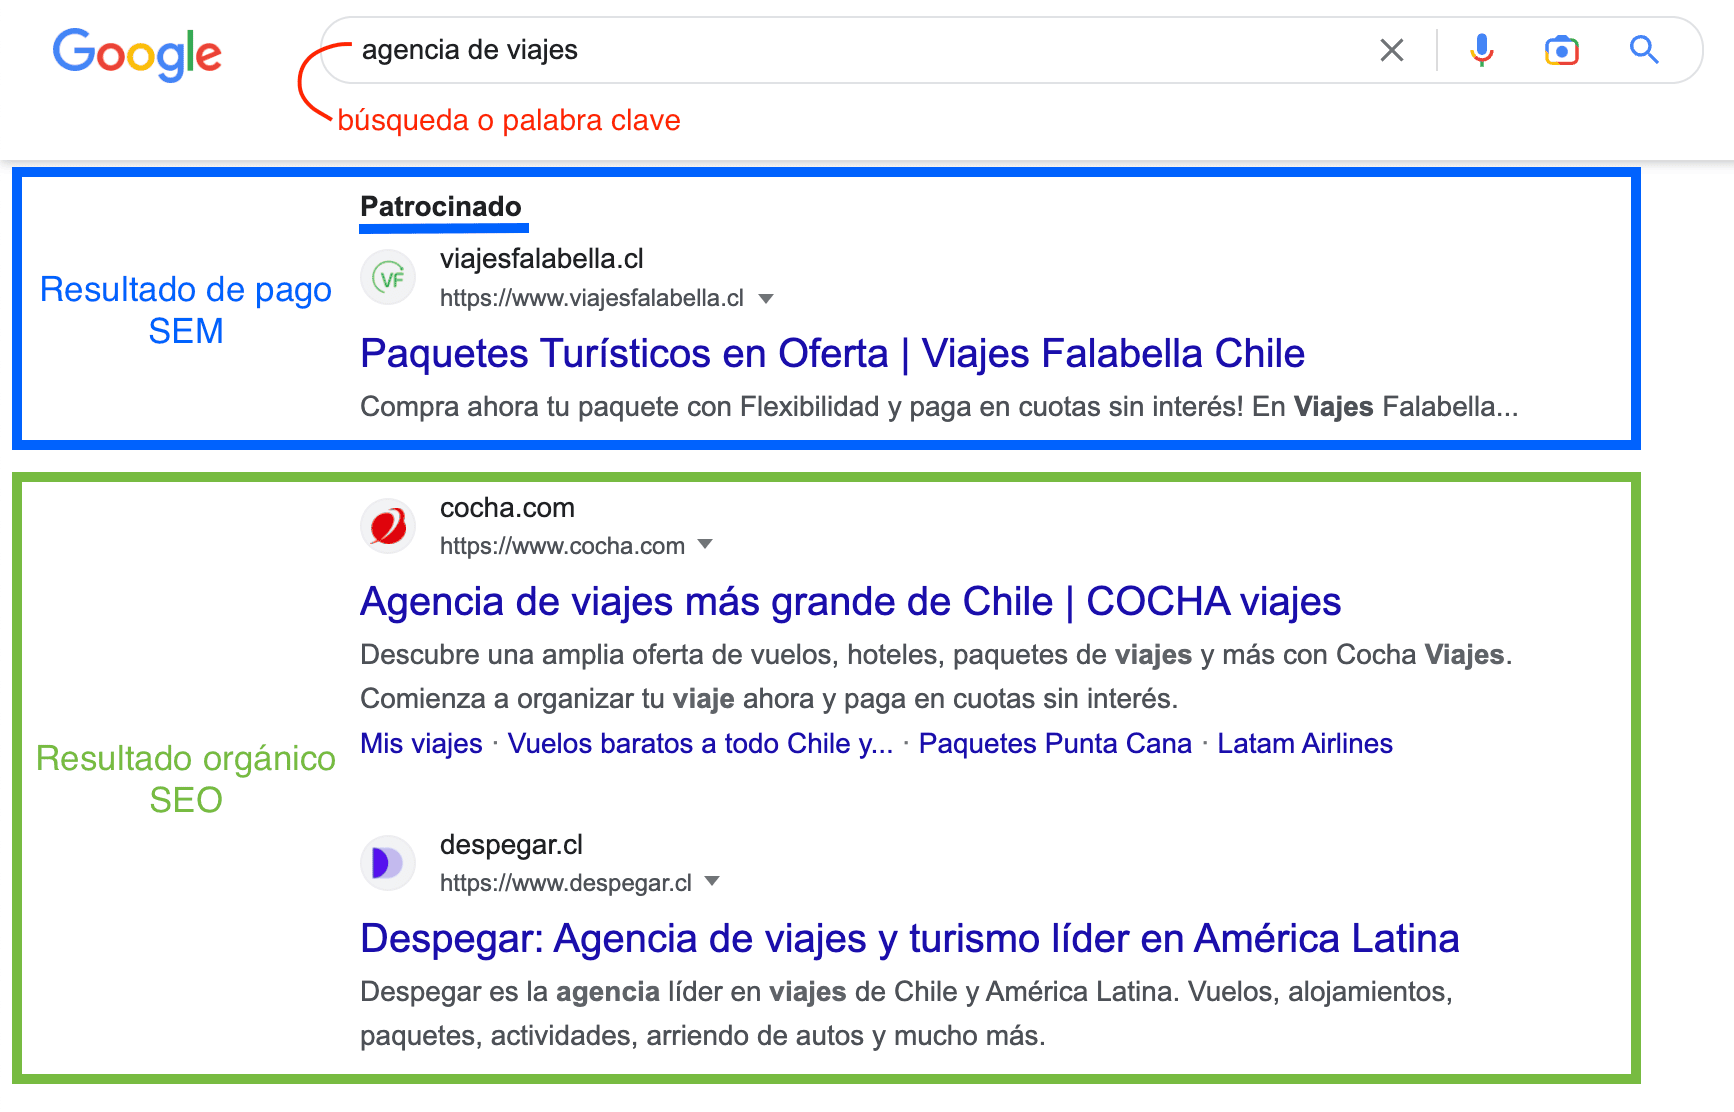Clear the search query with the X icon
The height and width of the screenshot is (1112, 1734).
coord(1391,50)
